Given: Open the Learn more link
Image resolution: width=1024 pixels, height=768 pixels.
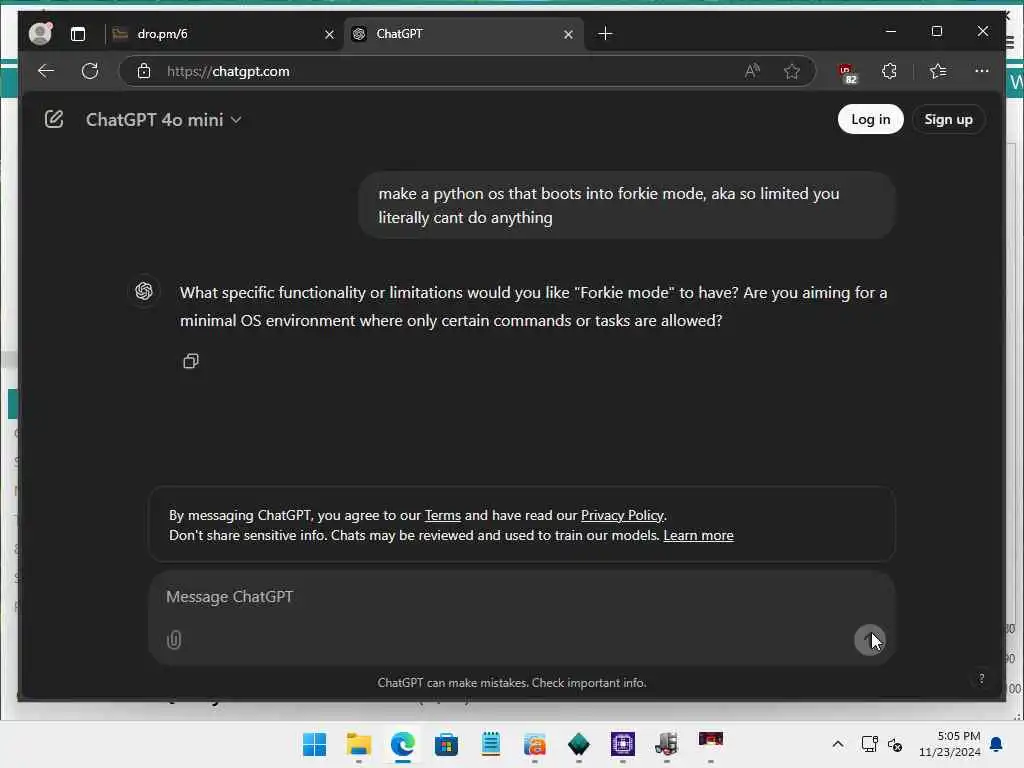Looking at the screenshot, I should coord(698,536).
